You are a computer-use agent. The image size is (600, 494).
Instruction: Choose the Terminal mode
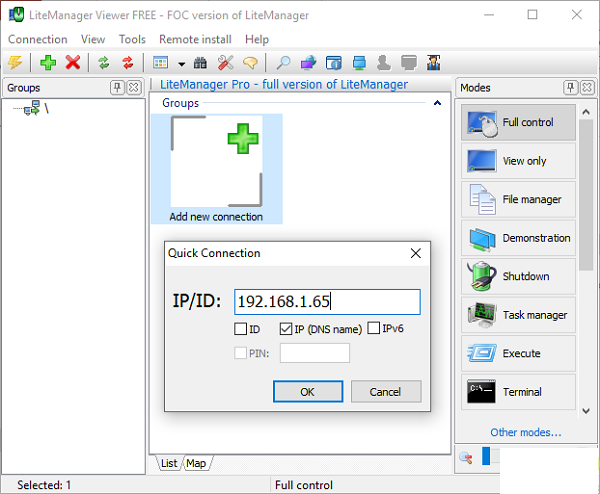(x=518, y=392)
